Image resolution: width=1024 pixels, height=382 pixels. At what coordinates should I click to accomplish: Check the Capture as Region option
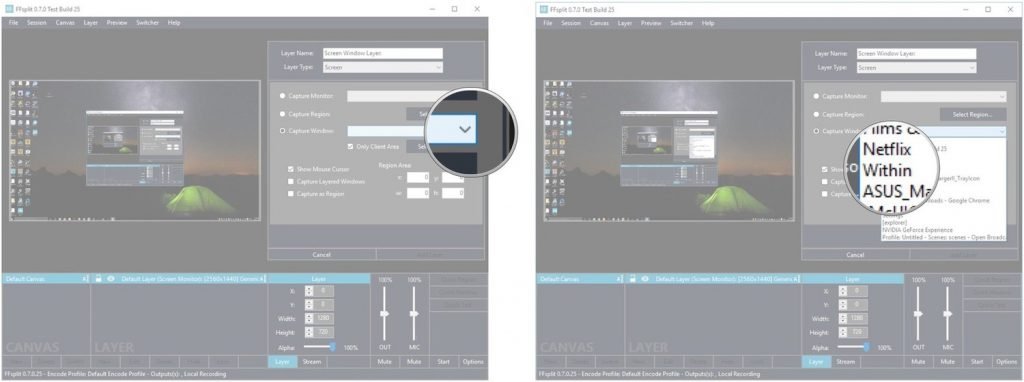291,194
